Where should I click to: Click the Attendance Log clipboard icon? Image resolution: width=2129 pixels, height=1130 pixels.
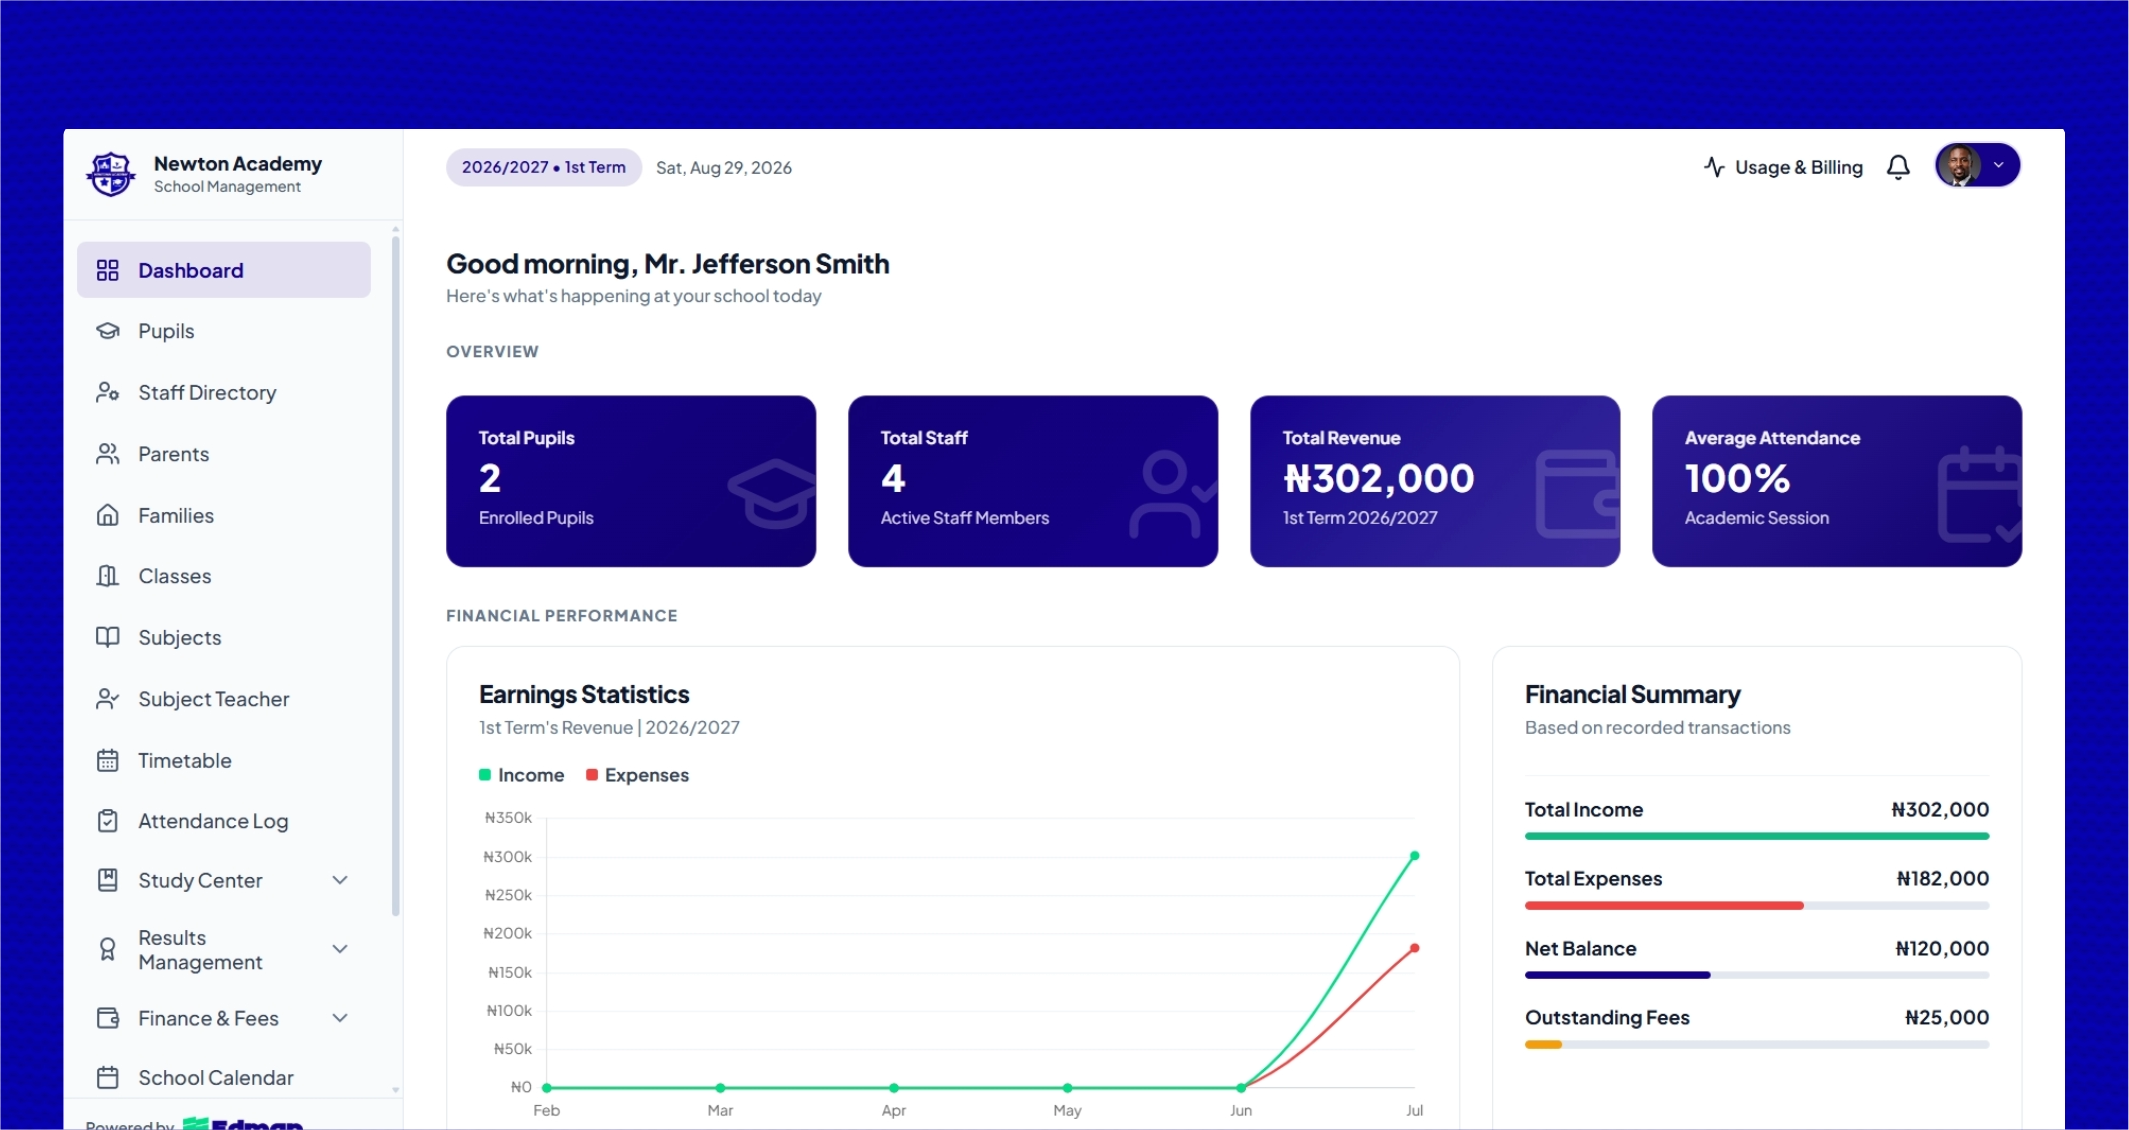[107, 821]
